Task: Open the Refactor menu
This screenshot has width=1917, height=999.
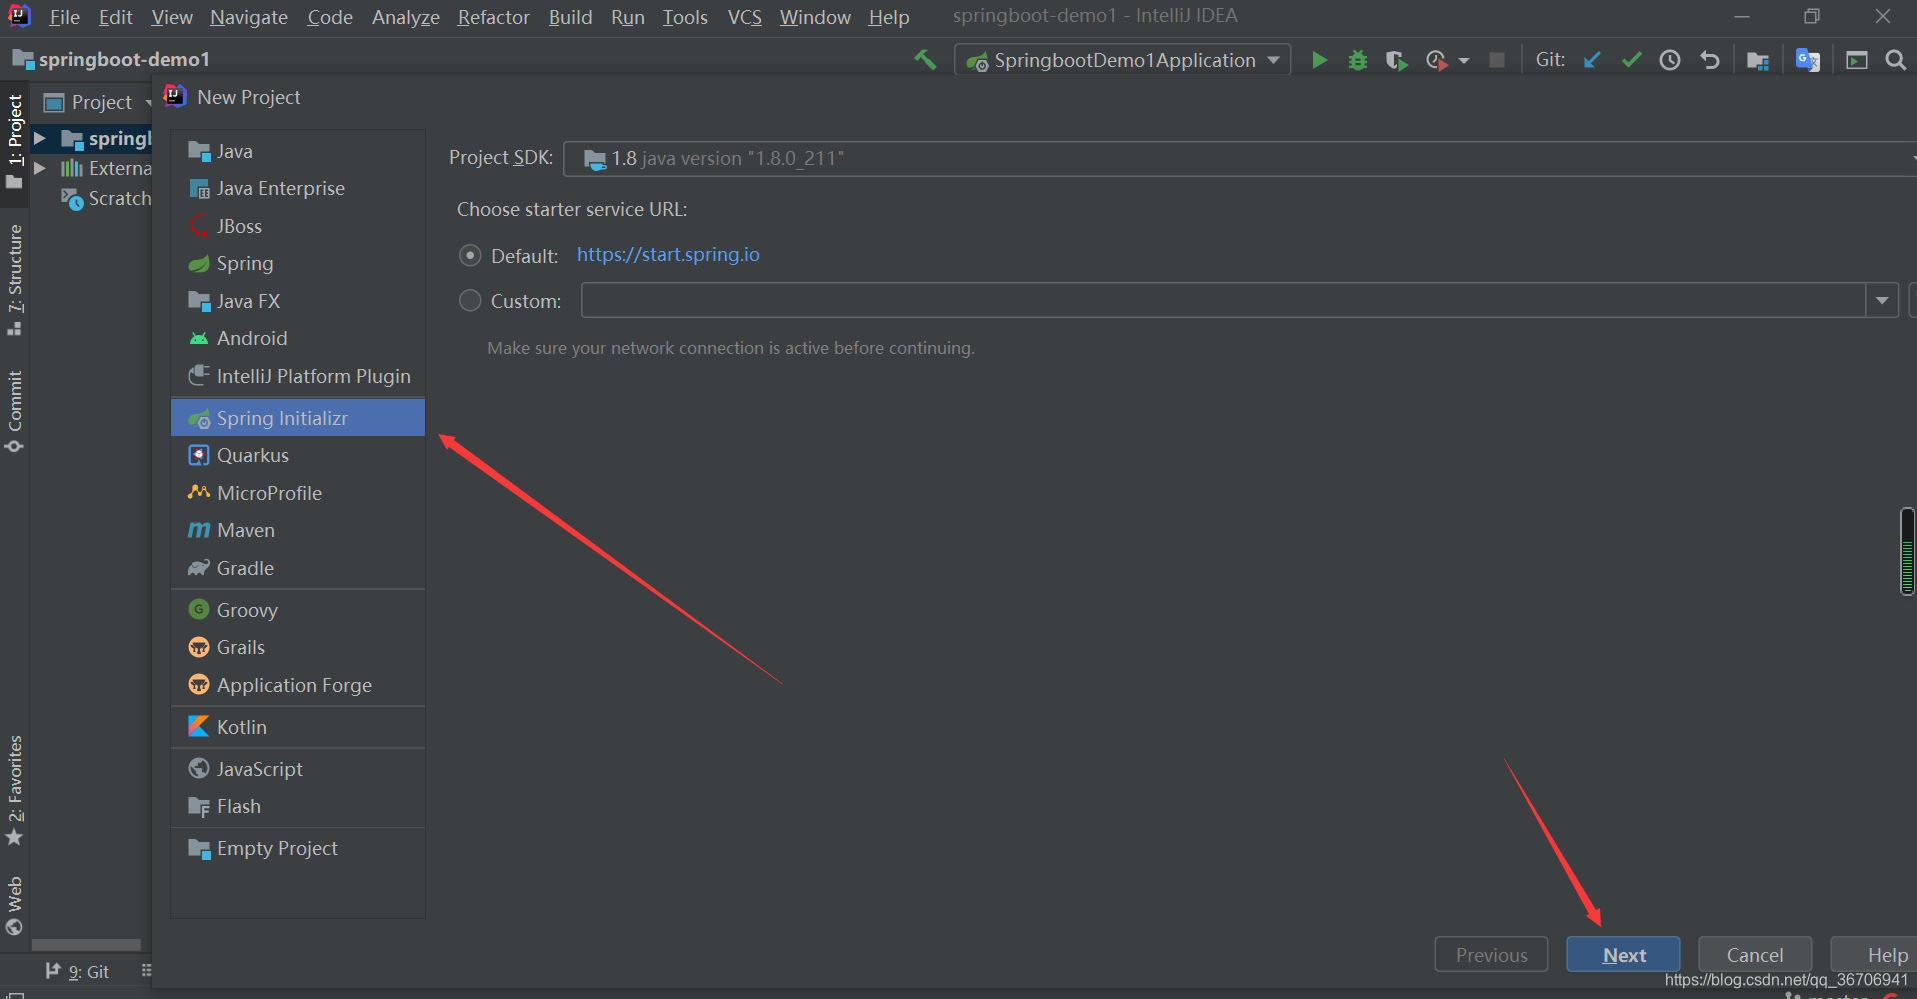Action: [x=494, y=17]
